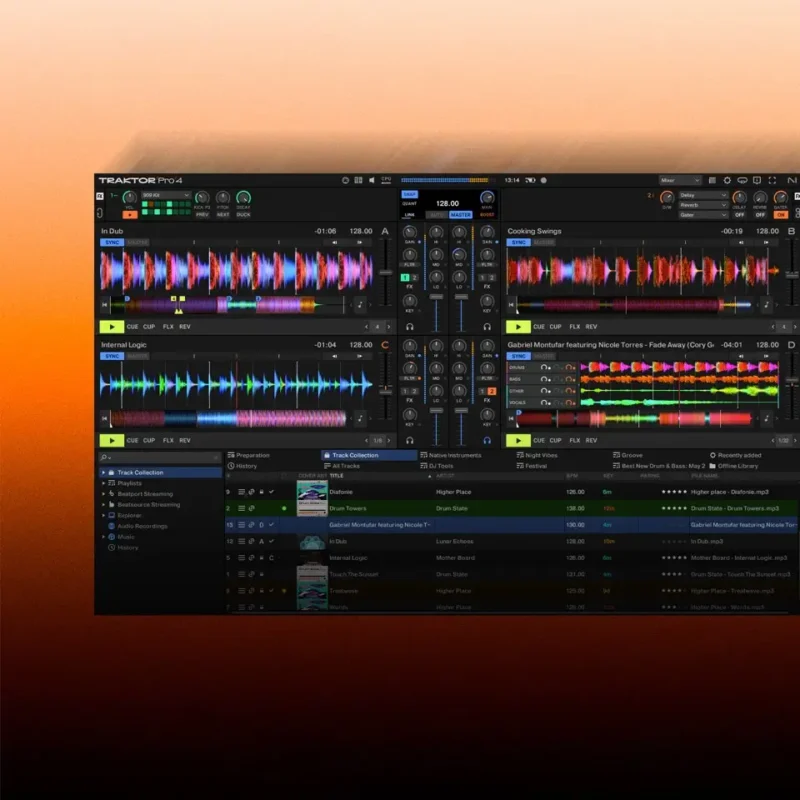800x800 pixels.
Task: Open the Delay effect selector dropdown
Action: pyautogui.click(x=703, y=195)
